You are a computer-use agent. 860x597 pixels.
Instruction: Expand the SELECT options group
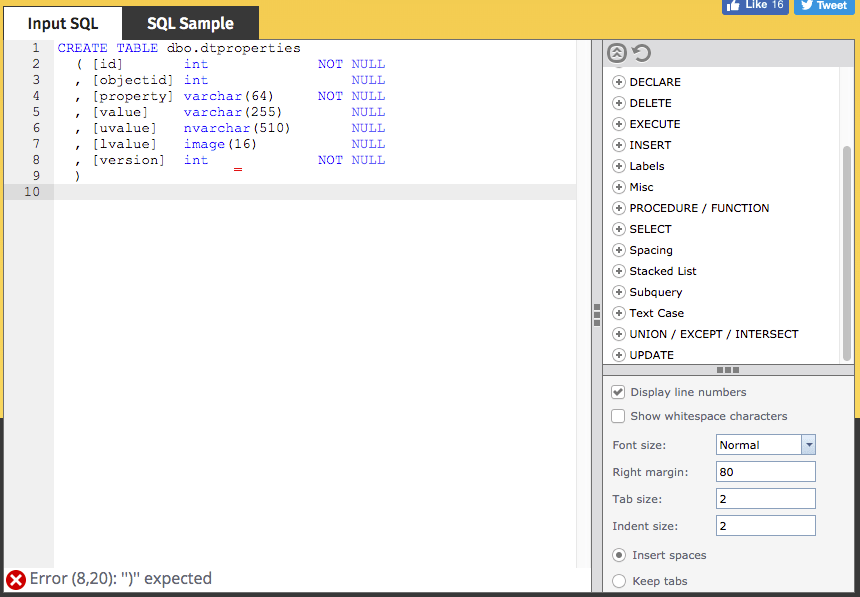click(x=619, y=229)
